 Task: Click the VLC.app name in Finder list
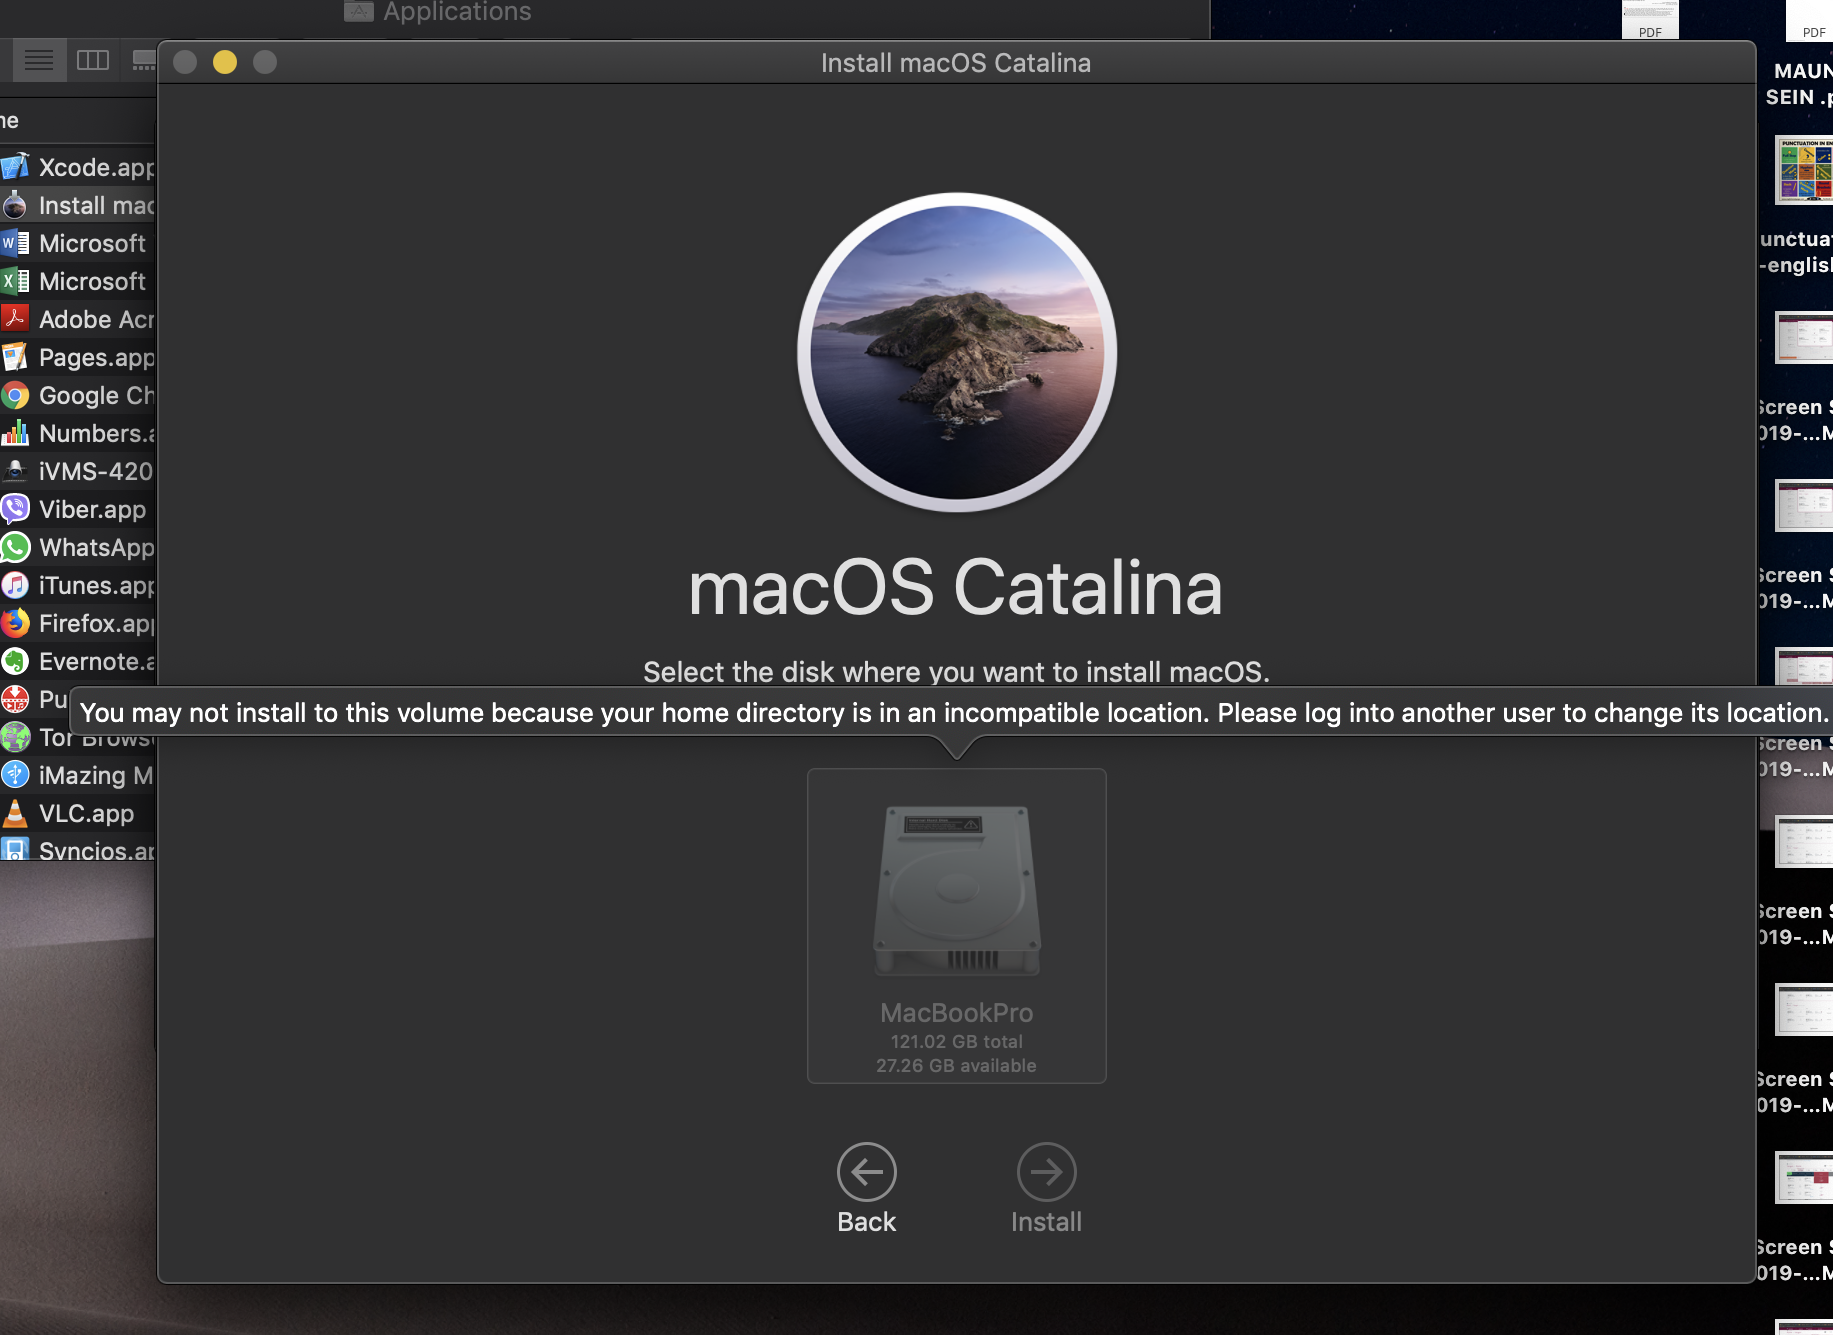coord(87,813)
